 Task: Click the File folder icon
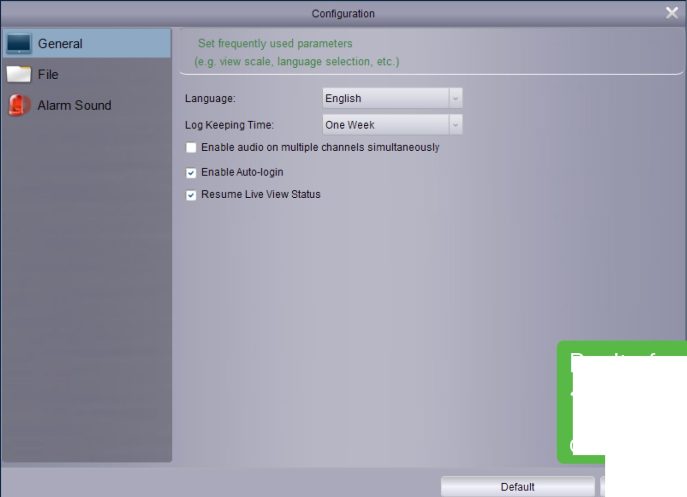click(19, 75)
